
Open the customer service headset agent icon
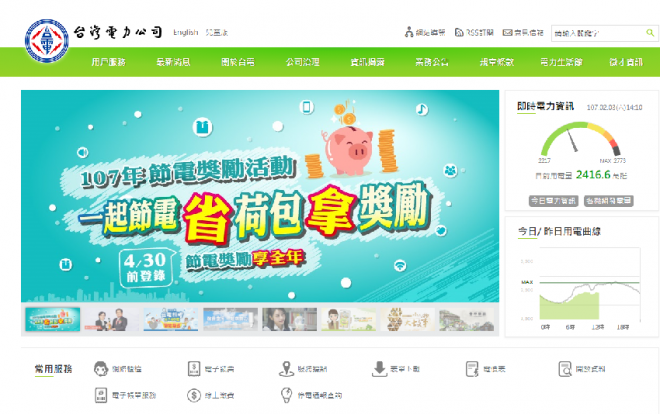(101, 369)
